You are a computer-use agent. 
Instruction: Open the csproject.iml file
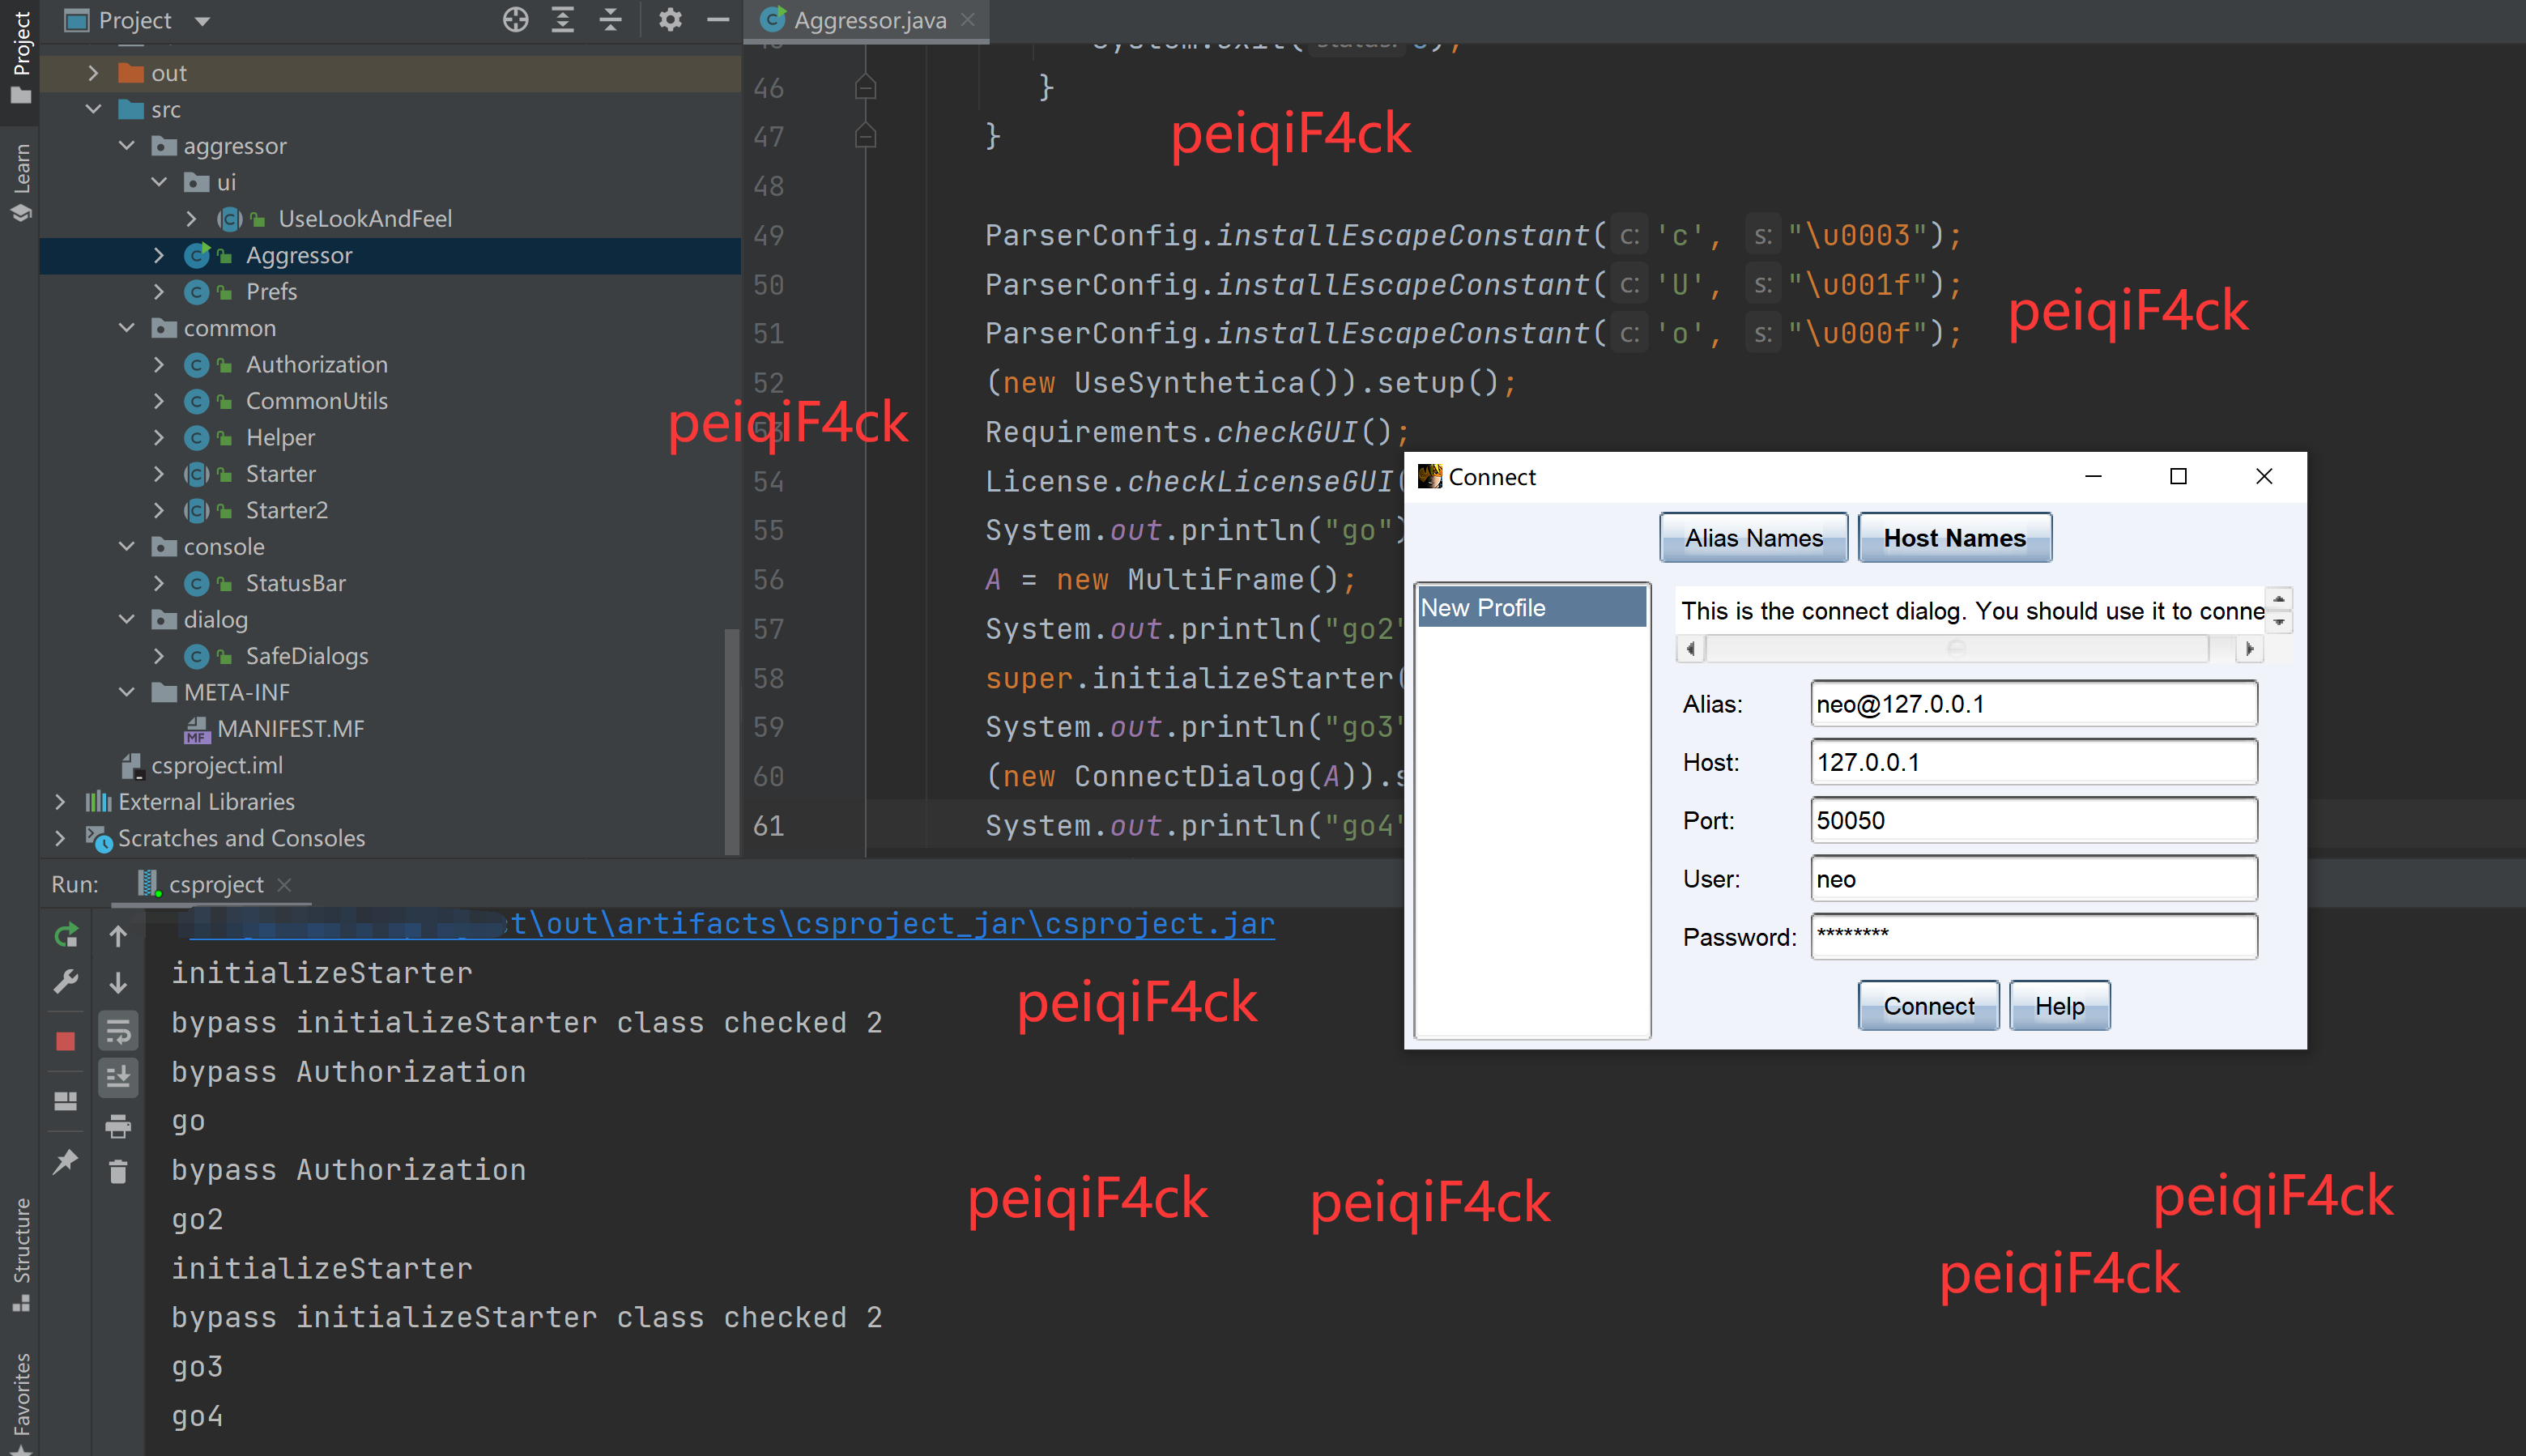point(217,765)
